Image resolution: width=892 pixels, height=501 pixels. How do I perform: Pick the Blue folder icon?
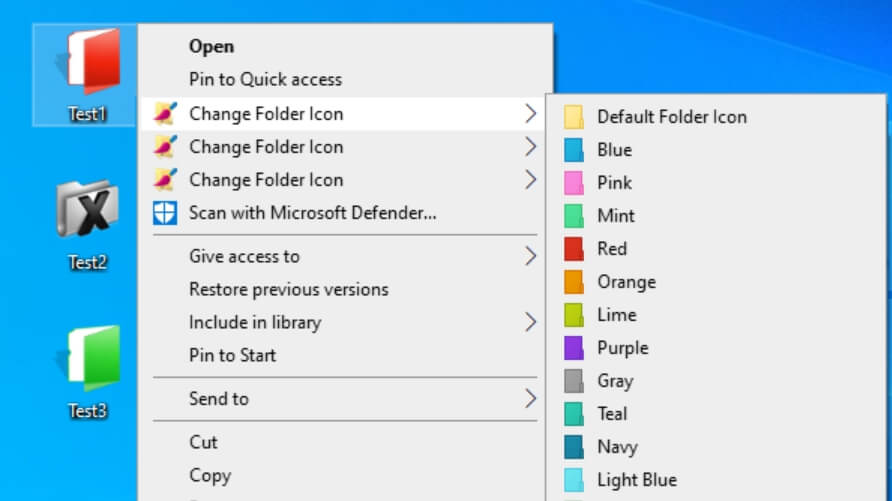click(x=614, y=150)
